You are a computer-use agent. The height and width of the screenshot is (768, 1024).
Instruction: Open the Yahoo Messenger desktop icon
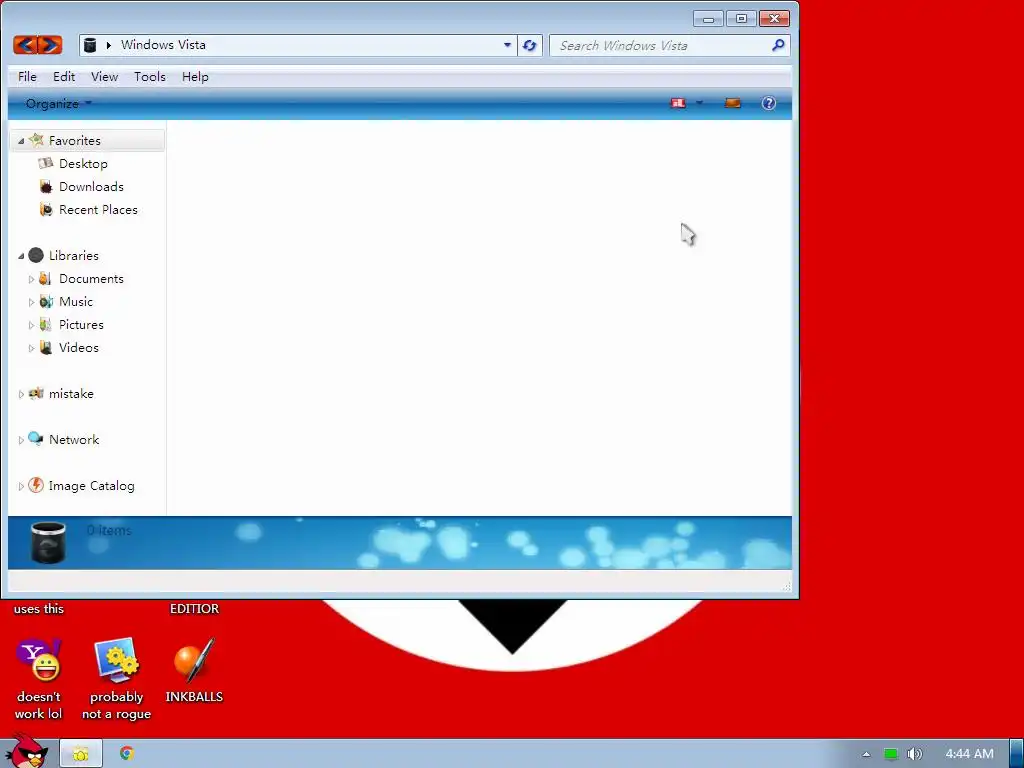click(39, 661)
